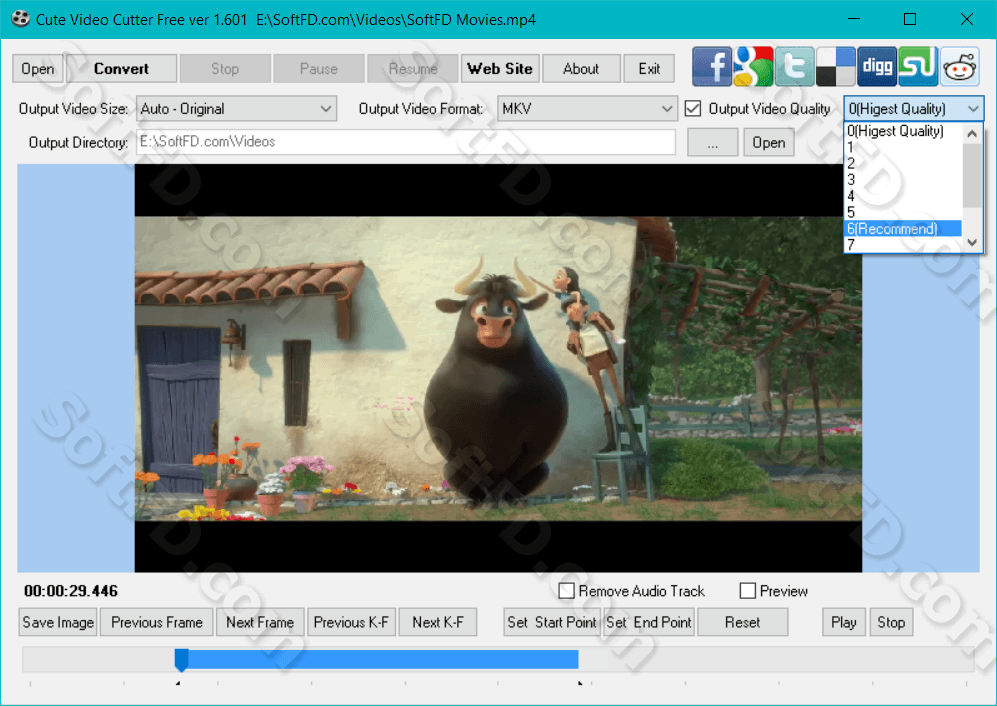The height and width of the screenshot is (706, 997).
Task: Click the 00:00:29.446 timestamp
Action: tap(71, 591)
